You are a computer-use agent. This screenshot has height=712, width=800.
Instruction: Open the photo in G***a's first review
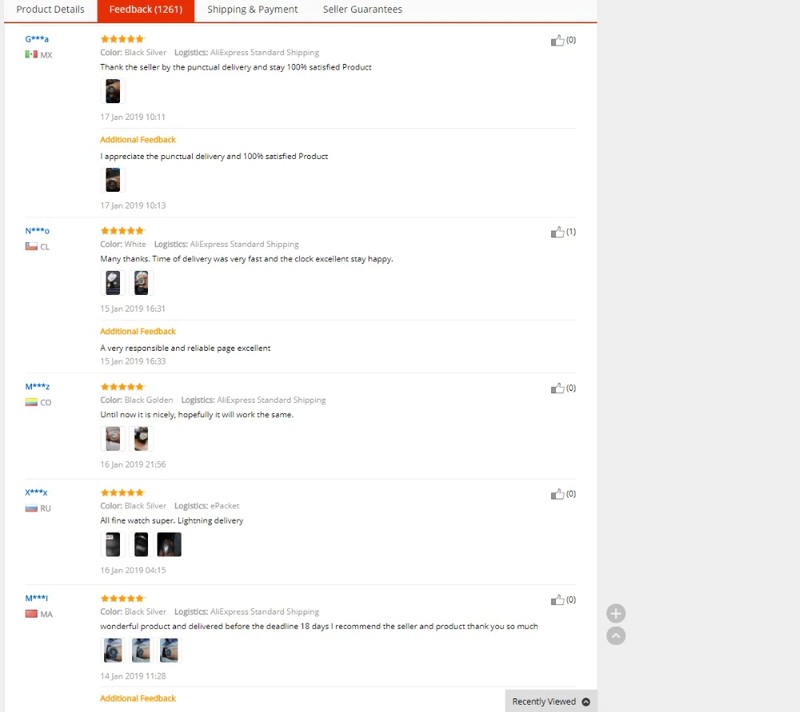[x=113, y=91]
